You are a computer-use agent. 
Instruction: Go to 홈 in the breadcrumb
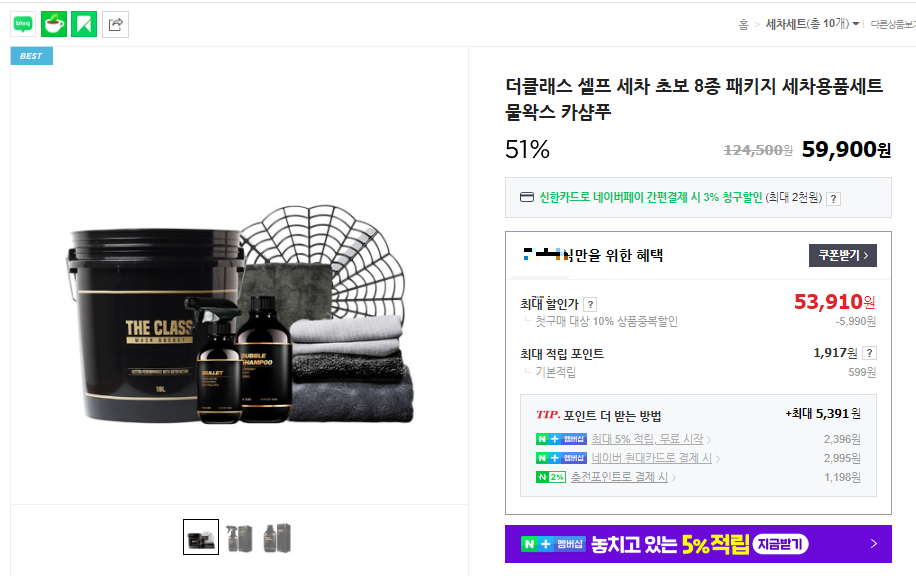[x=743, y=25]
